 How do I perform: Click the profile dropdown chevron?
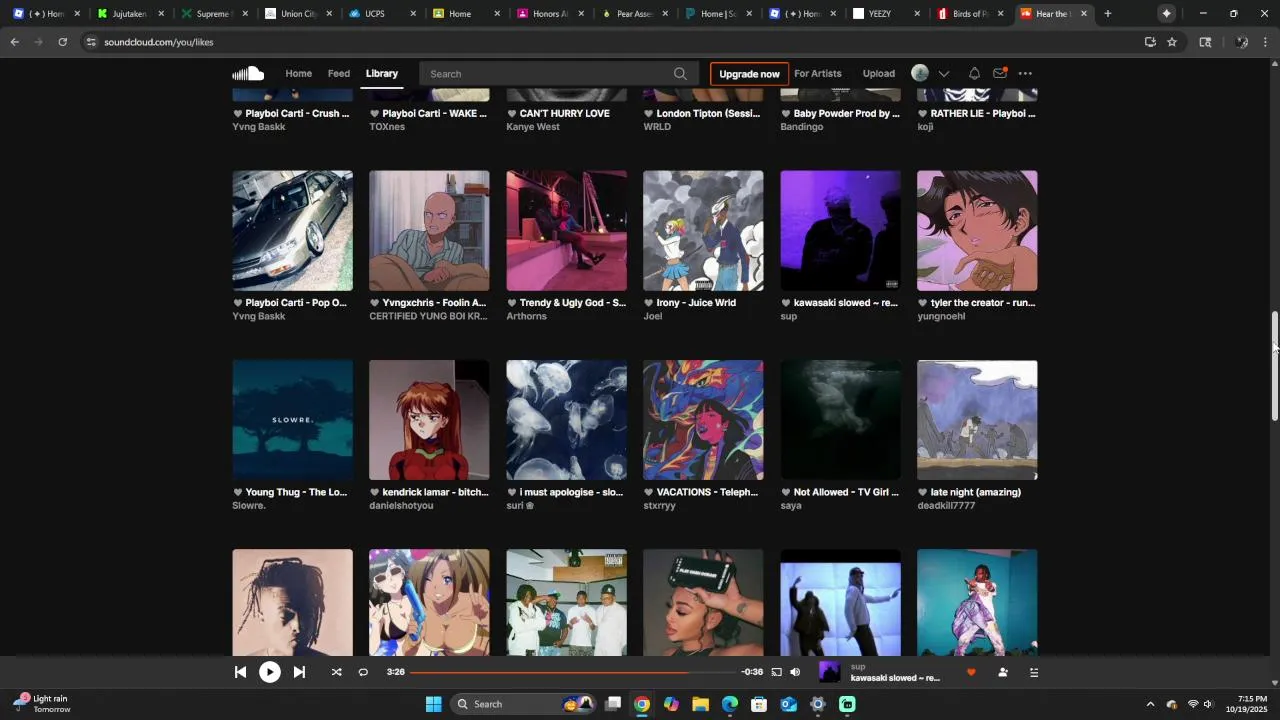click(x=943, y=74)
